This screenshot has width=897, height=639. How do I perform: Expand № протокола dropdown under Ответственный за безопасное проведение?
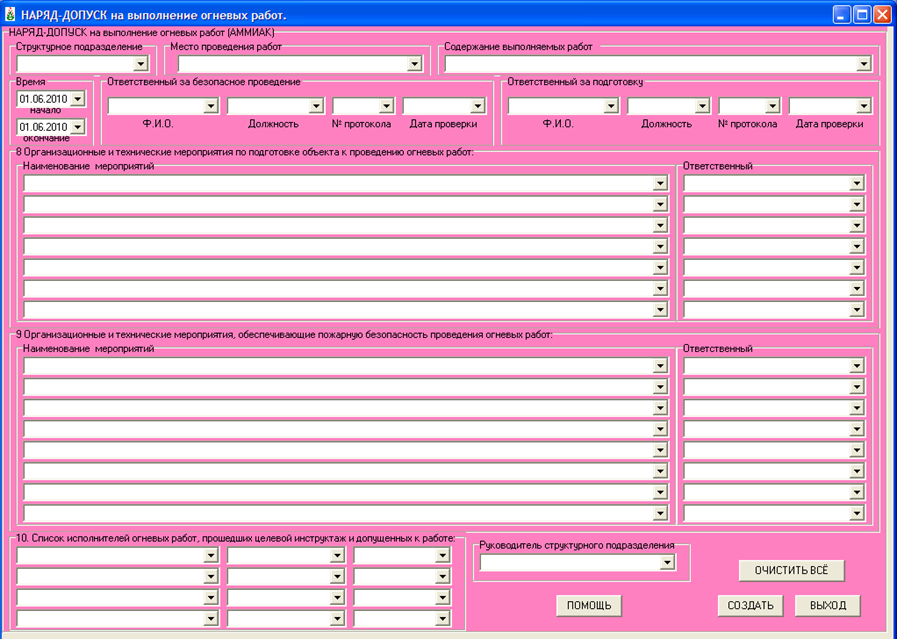386,105
